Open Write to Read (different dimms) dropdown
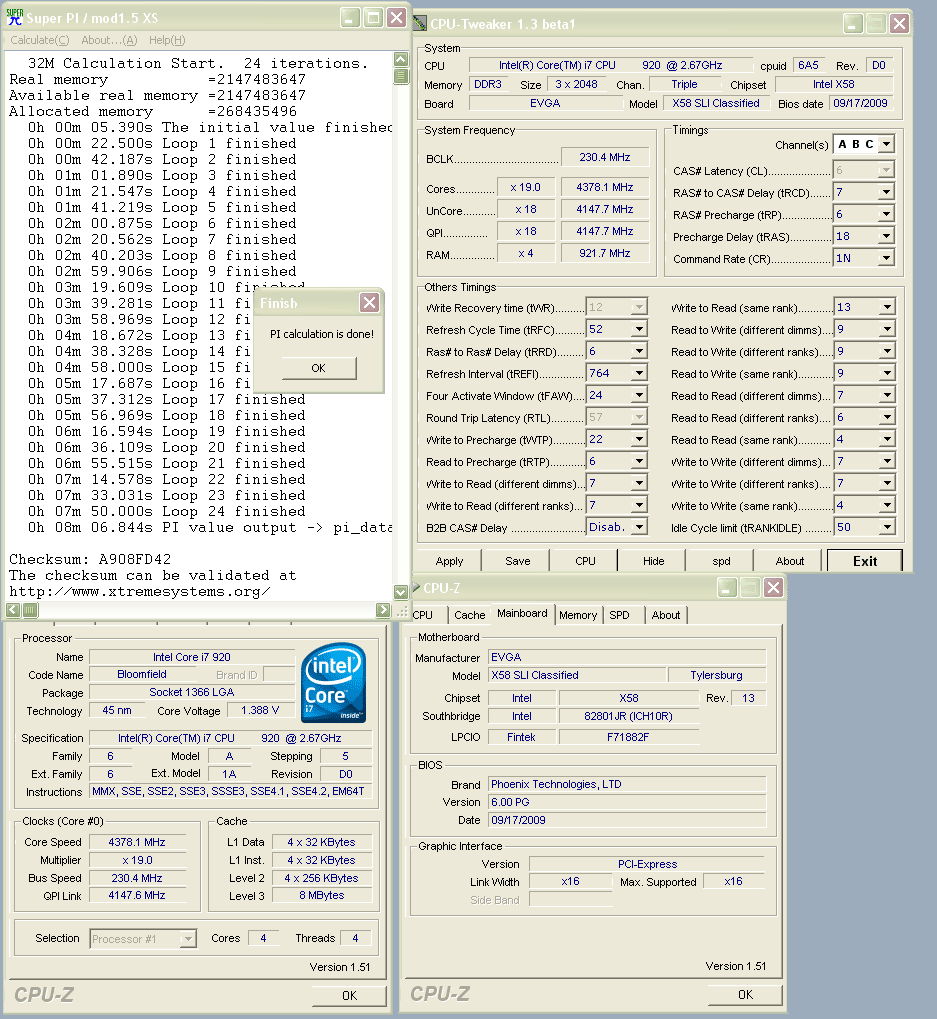 coord(639,484)
